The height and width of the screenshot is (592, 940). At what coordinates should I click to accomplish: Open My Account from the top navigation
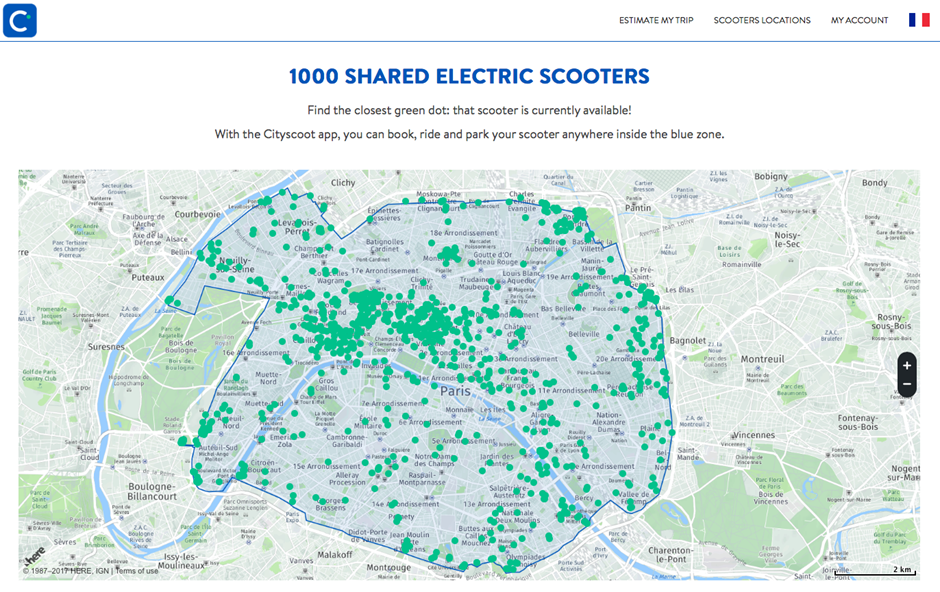click(x=859, y=20)
